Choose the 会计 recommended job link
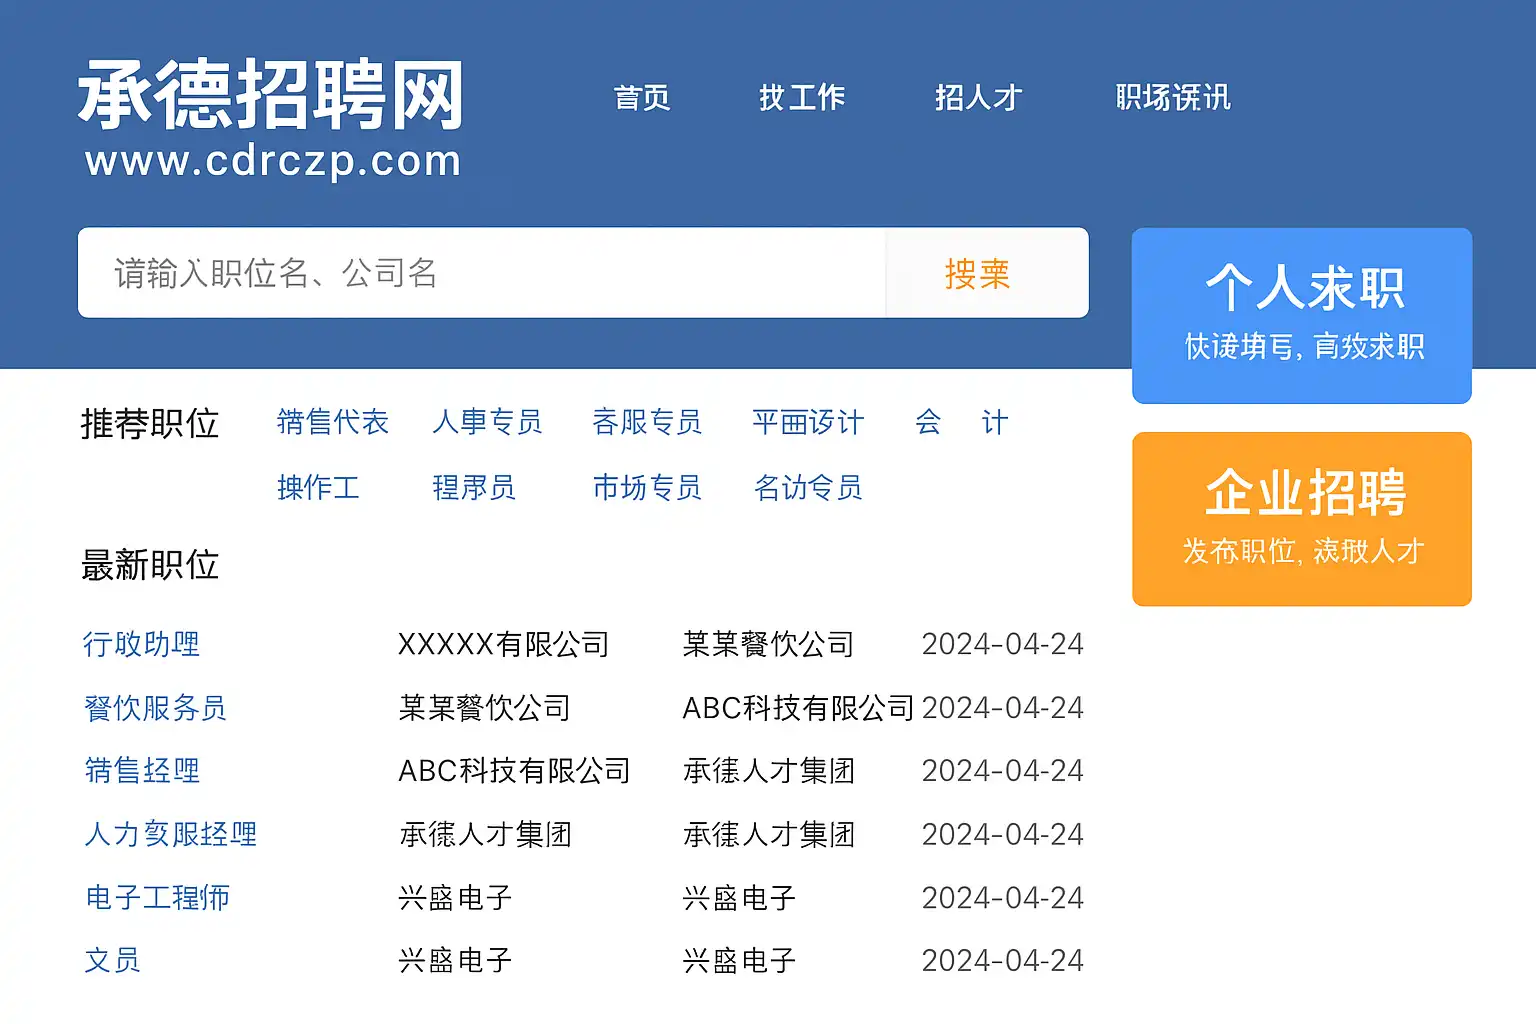 click(x=961, y=422)
